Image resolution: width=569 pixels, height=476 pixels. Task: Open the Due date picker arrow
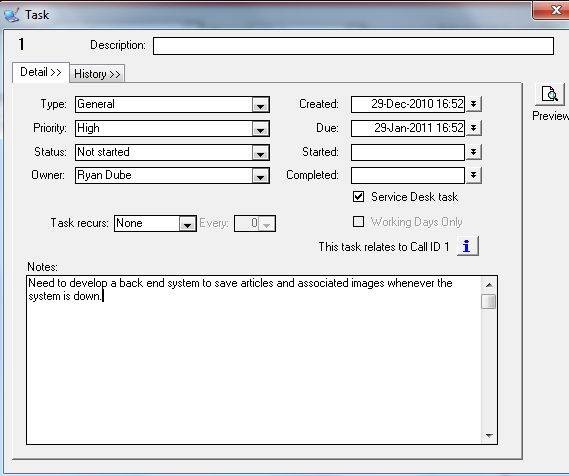(x=473, y=128)
